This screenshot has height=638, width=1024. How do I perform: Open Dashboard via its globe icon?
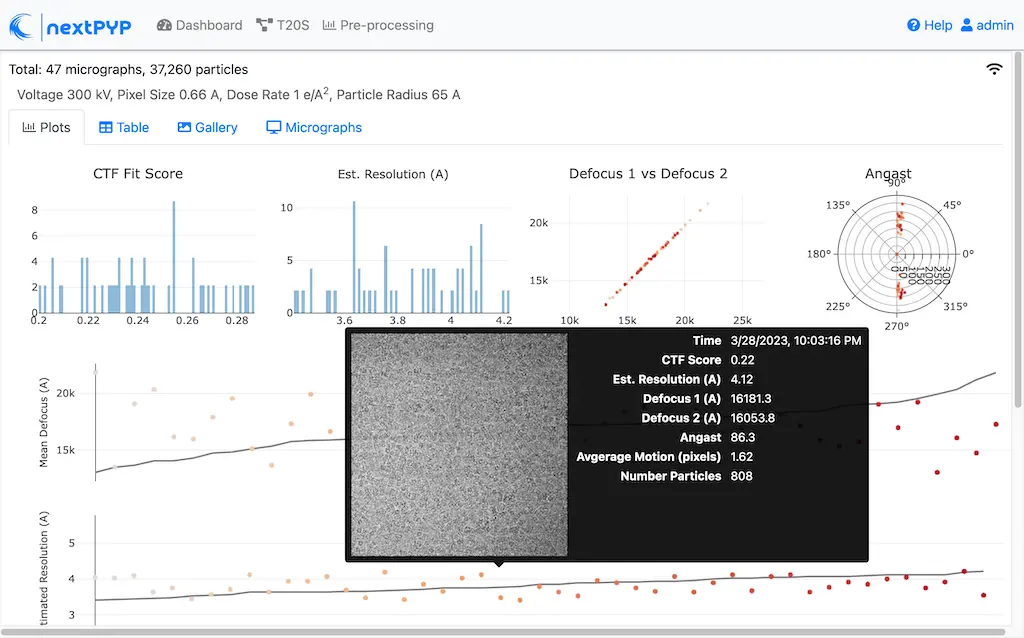coord(163,24)
